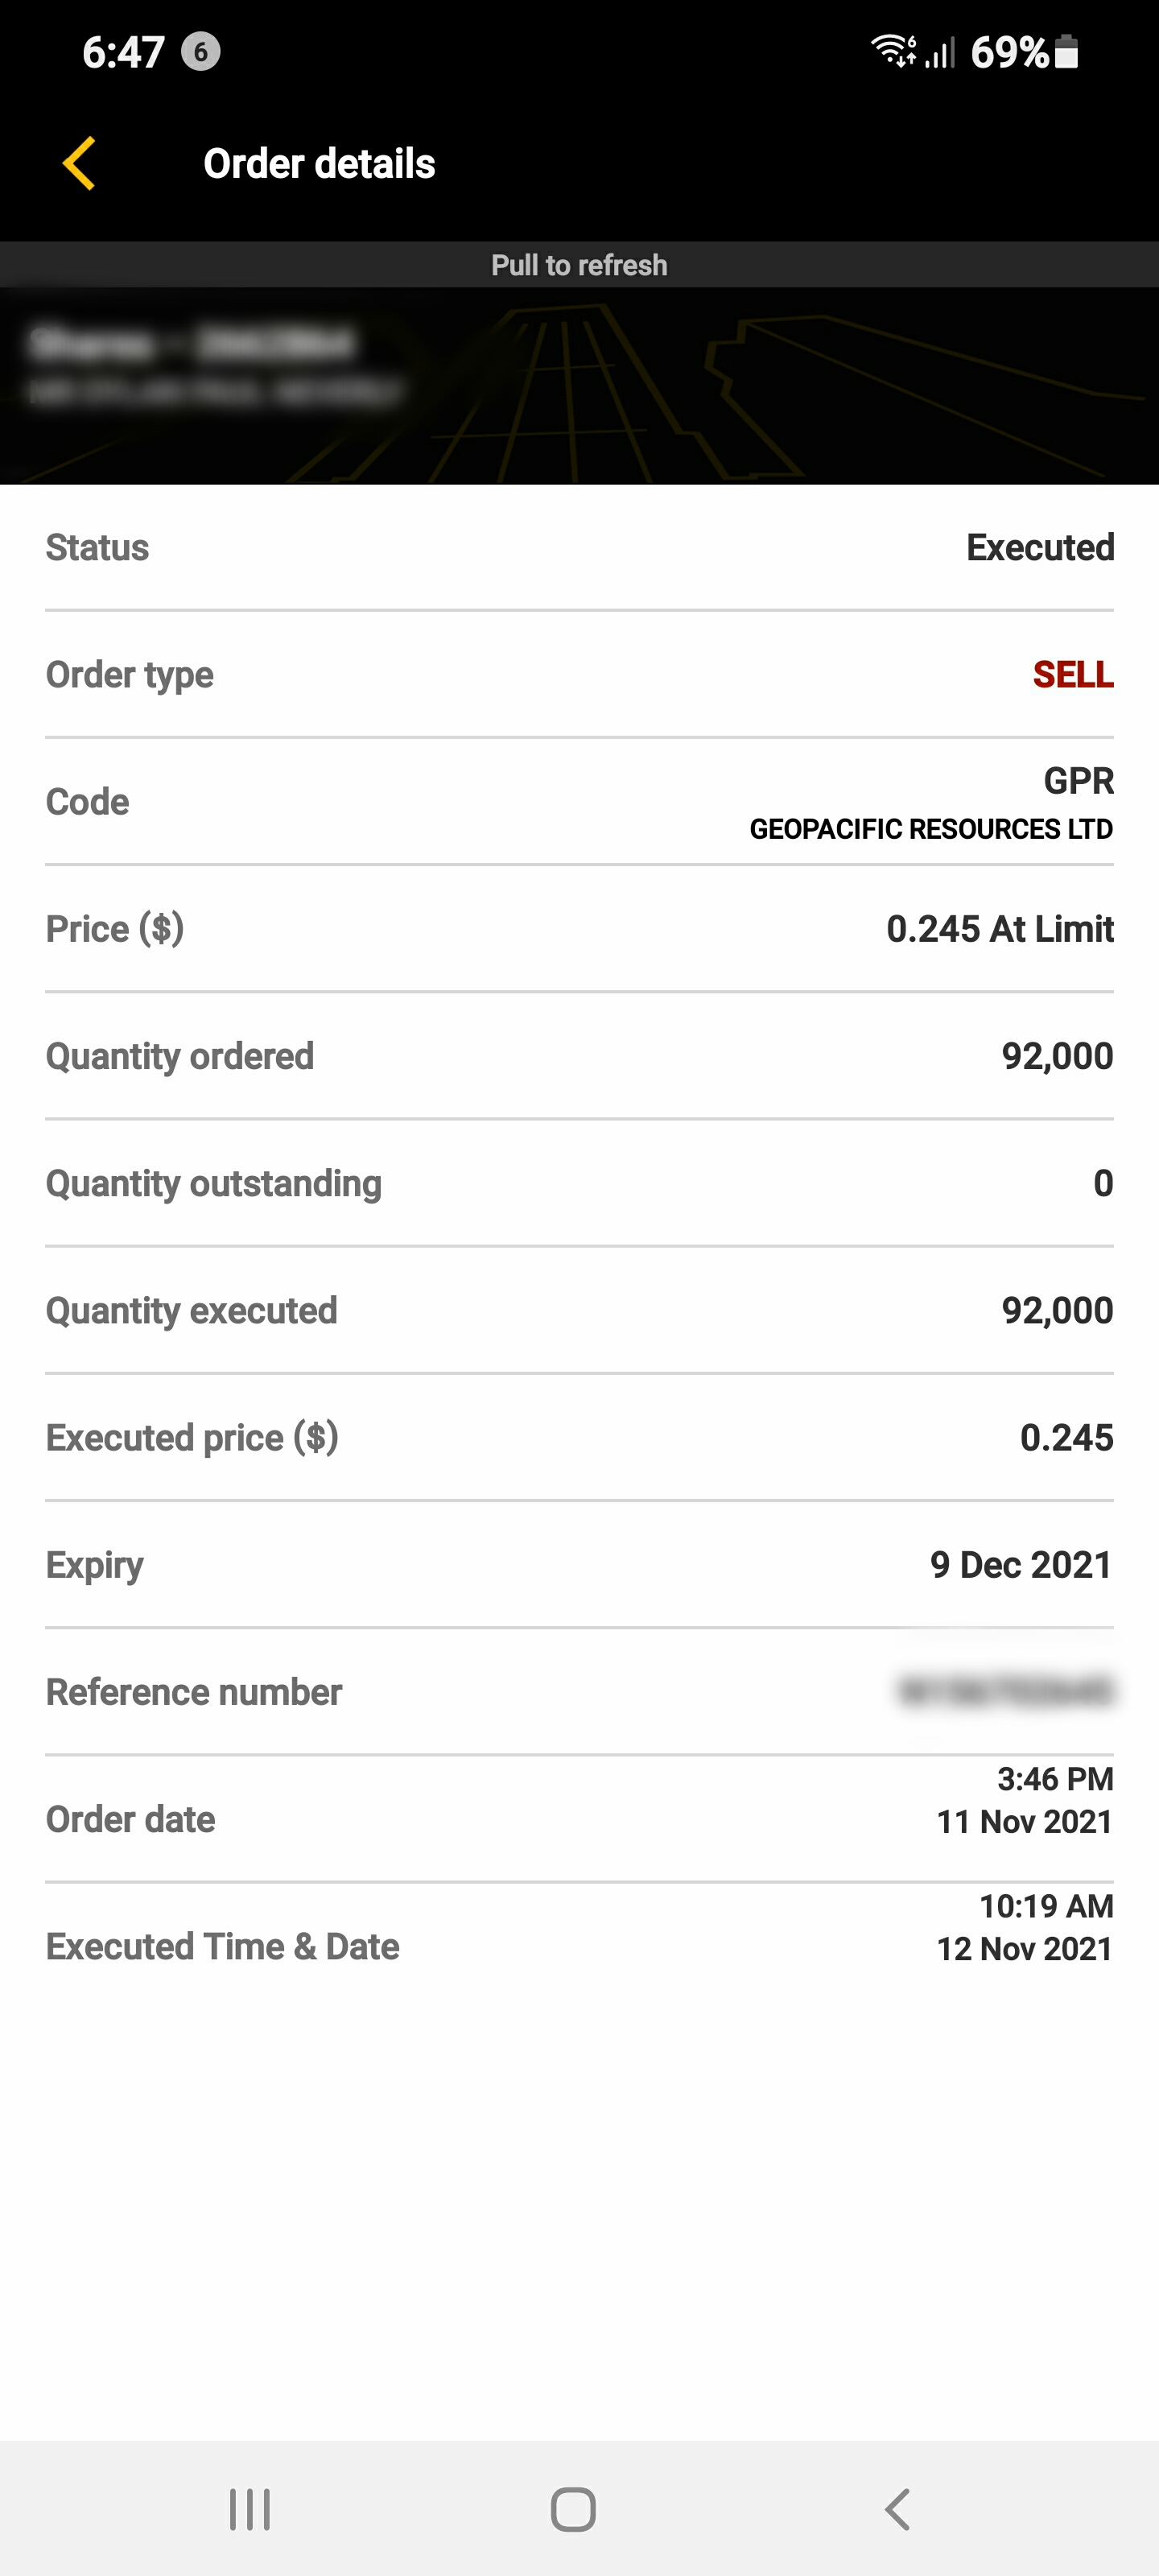Select the 9 Dec 2021 expiry
Screen dimensions: 1159x2576
[x=1021, y=1565]
